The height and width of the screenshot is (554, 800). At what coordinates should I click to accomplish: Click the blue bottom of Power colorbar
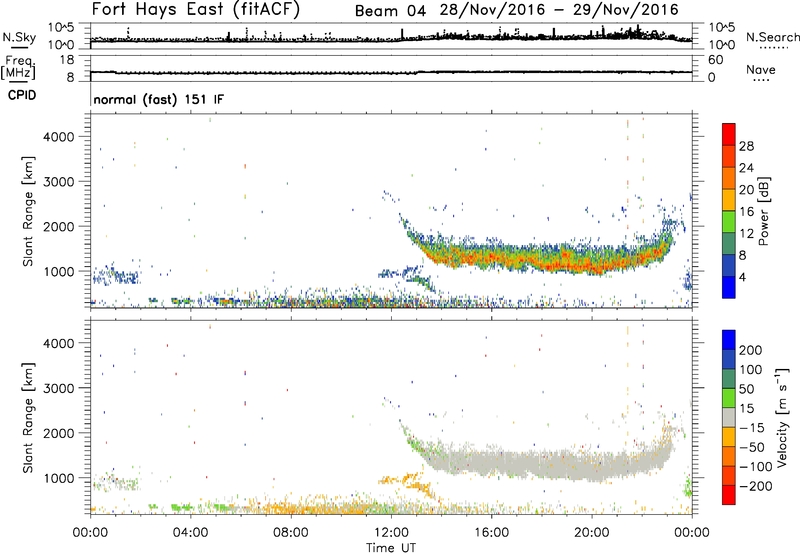(729, 287)
